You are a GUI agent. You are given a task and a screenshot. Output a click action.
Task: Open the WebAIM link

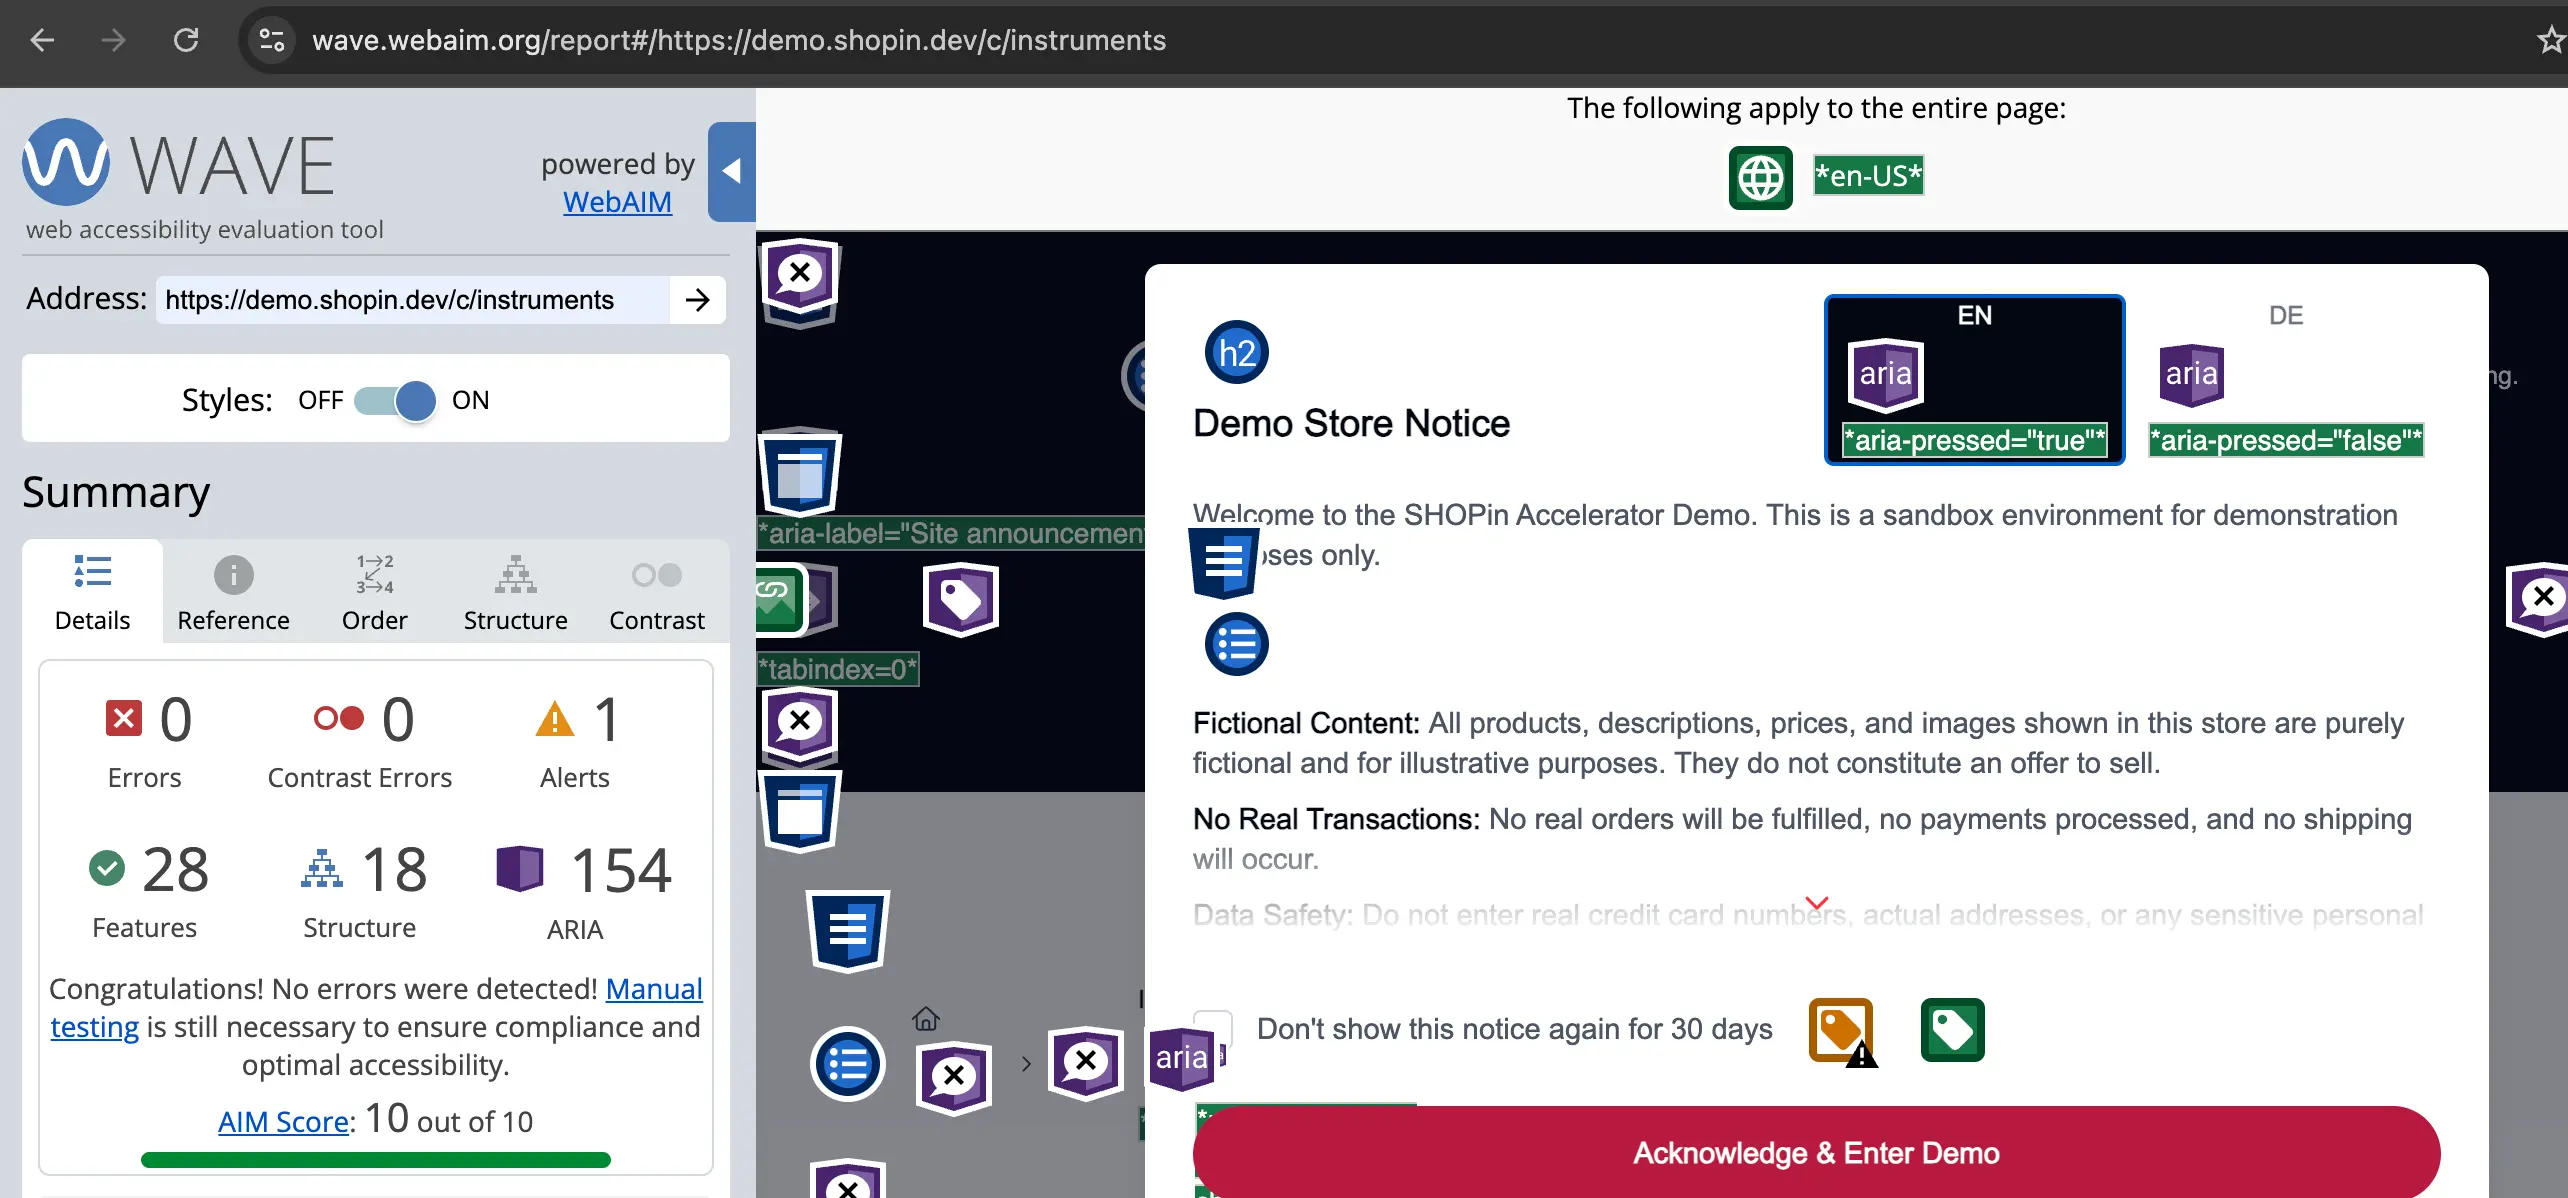617,202
